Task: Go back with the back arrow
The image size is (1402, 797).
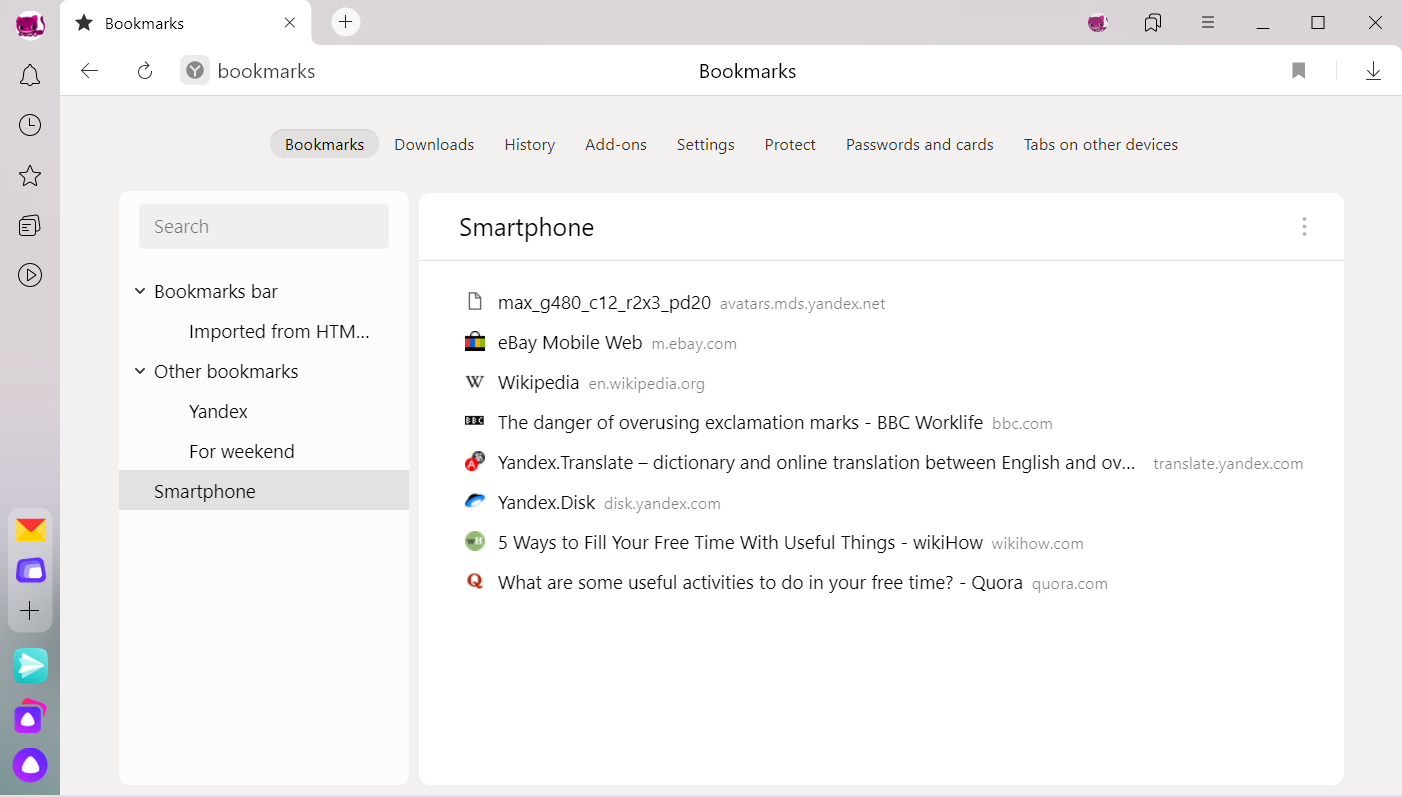Action: pos(90,71)
